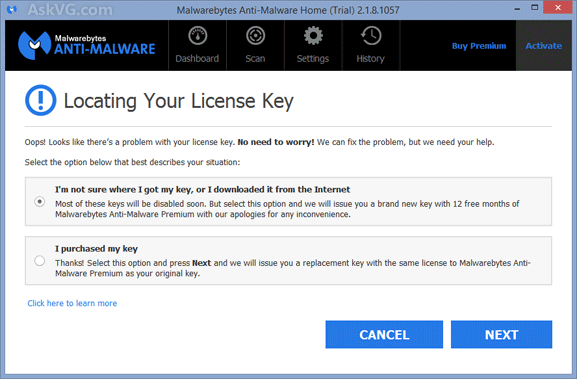
Task: Click the "I purchased my key" heading text
Action: click(x=96, y=249)
